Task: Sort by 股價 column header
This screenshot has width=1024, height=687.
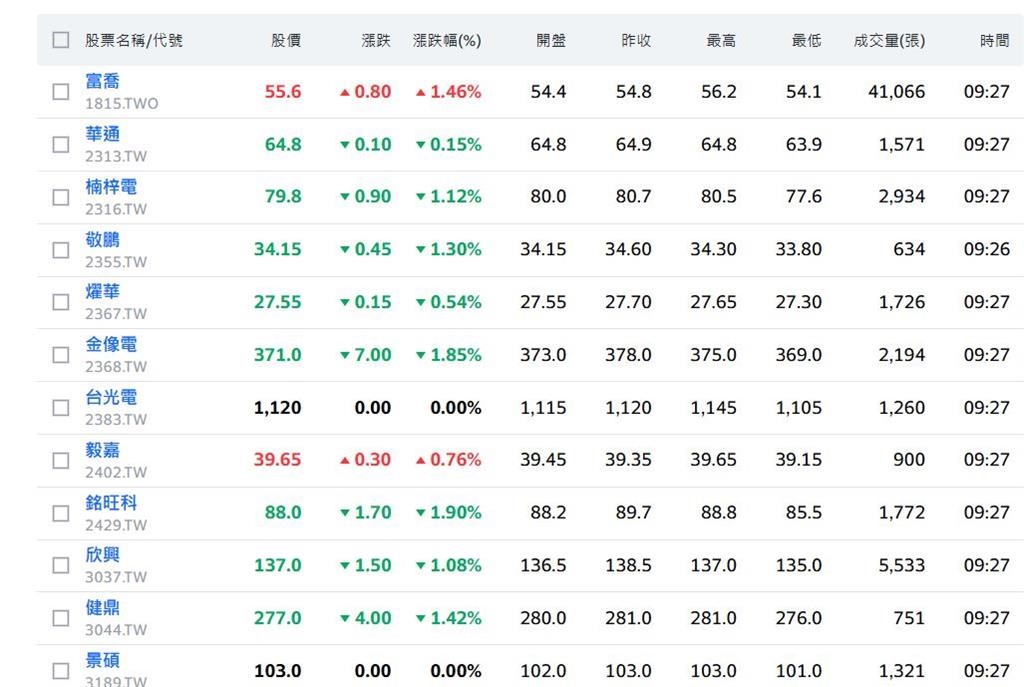Action: (286, 41)
